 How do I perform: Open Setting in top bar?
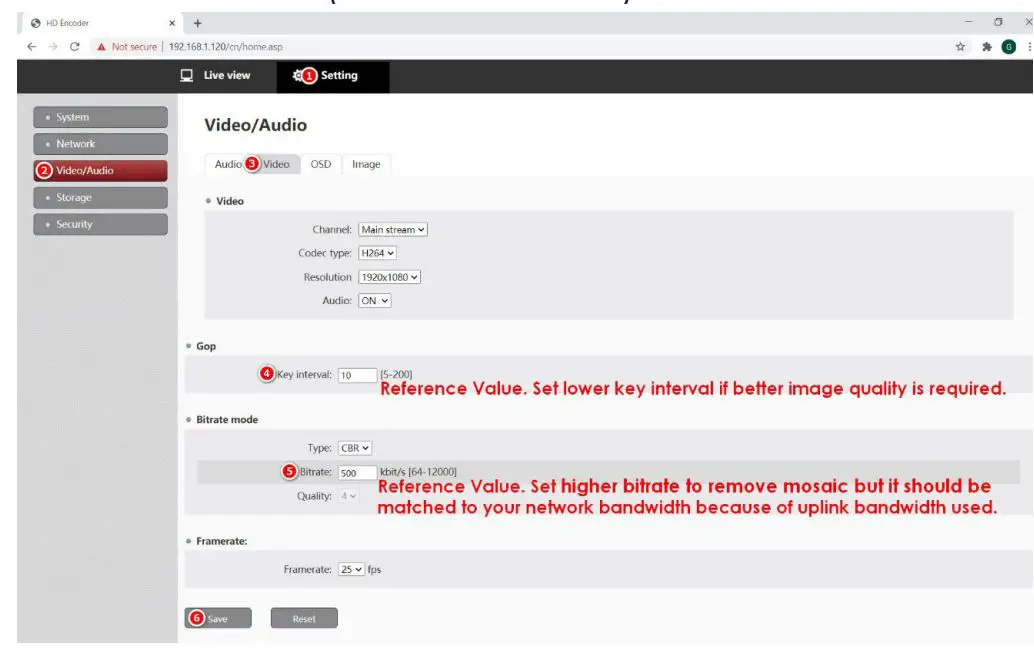[x=332, y=76]
